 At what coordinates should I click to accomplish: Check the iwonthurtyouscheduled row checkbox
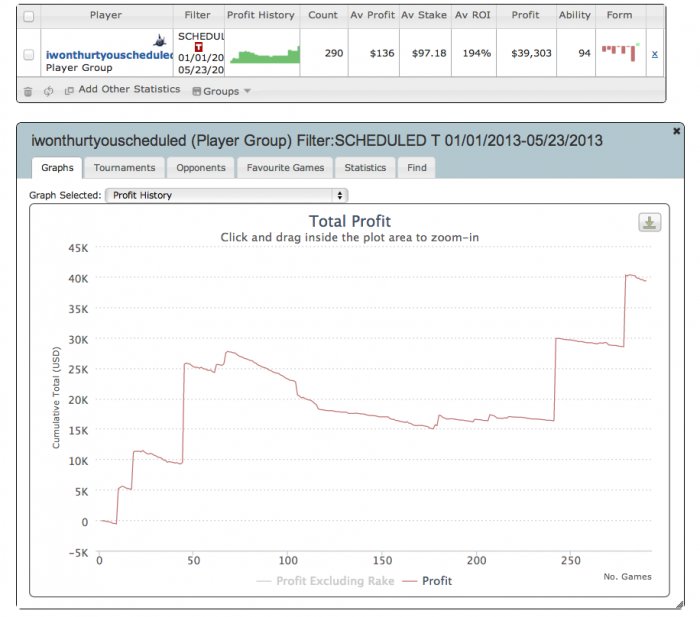click(29, 54)
